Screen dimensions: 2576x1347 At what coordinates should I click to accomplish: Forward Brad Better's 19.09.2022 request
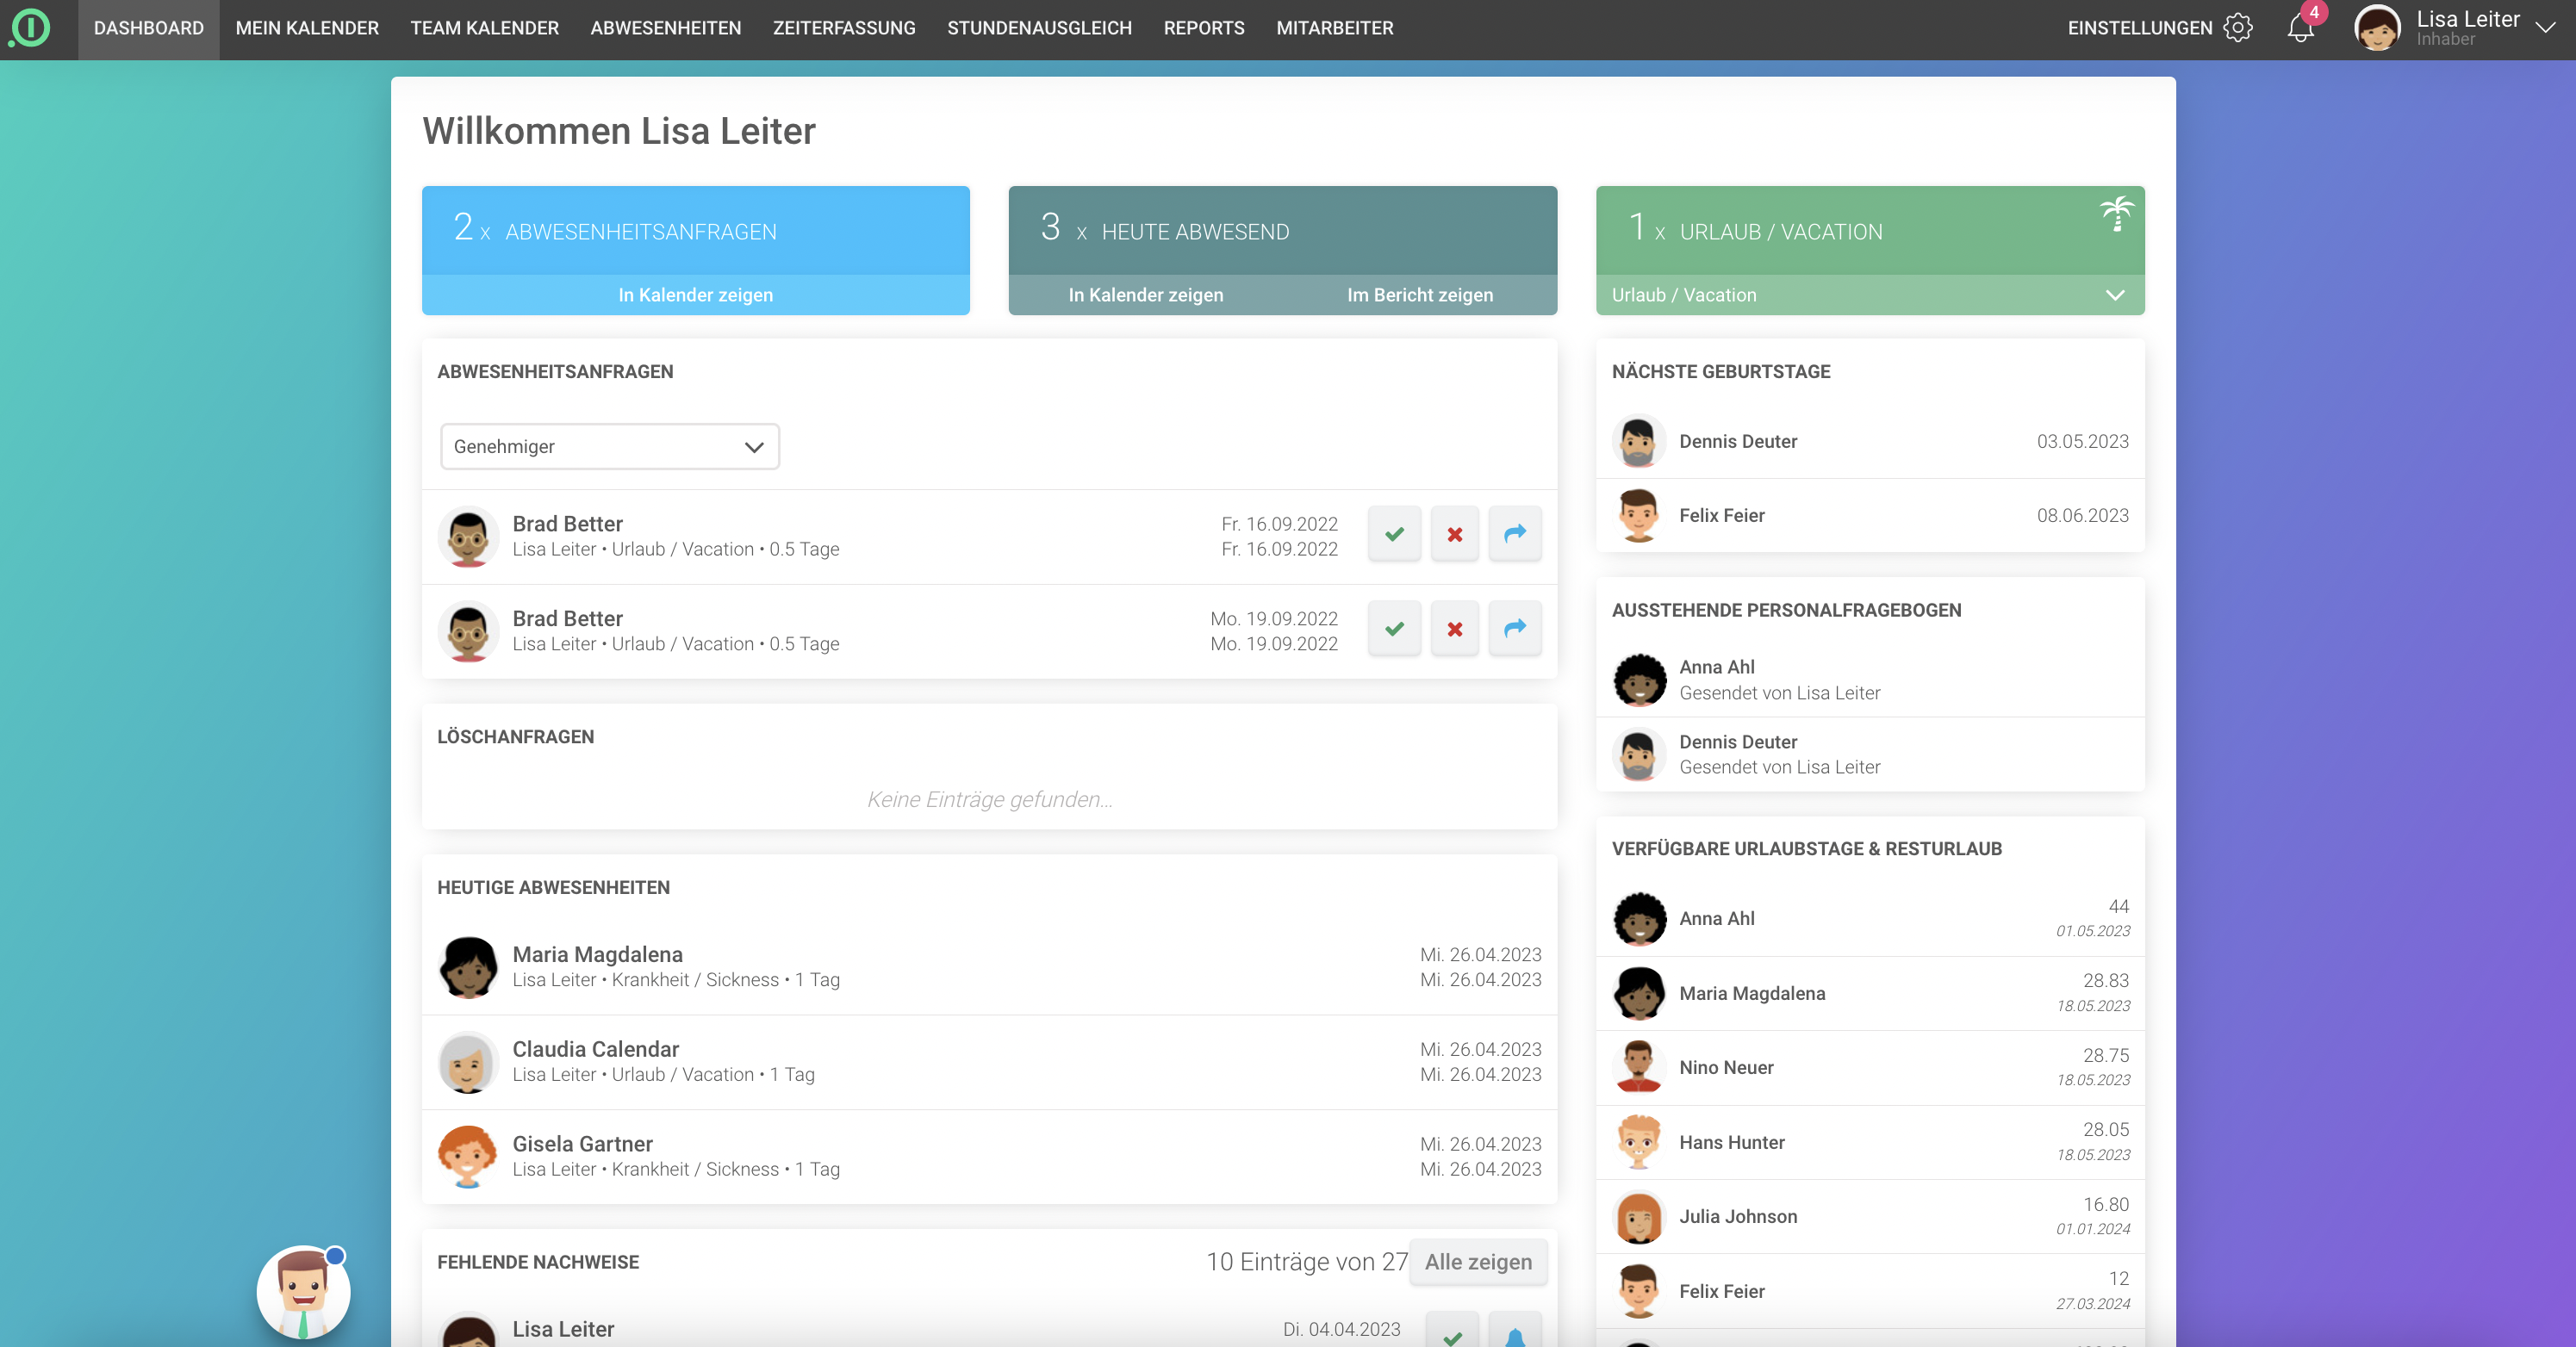(1514, 629)
